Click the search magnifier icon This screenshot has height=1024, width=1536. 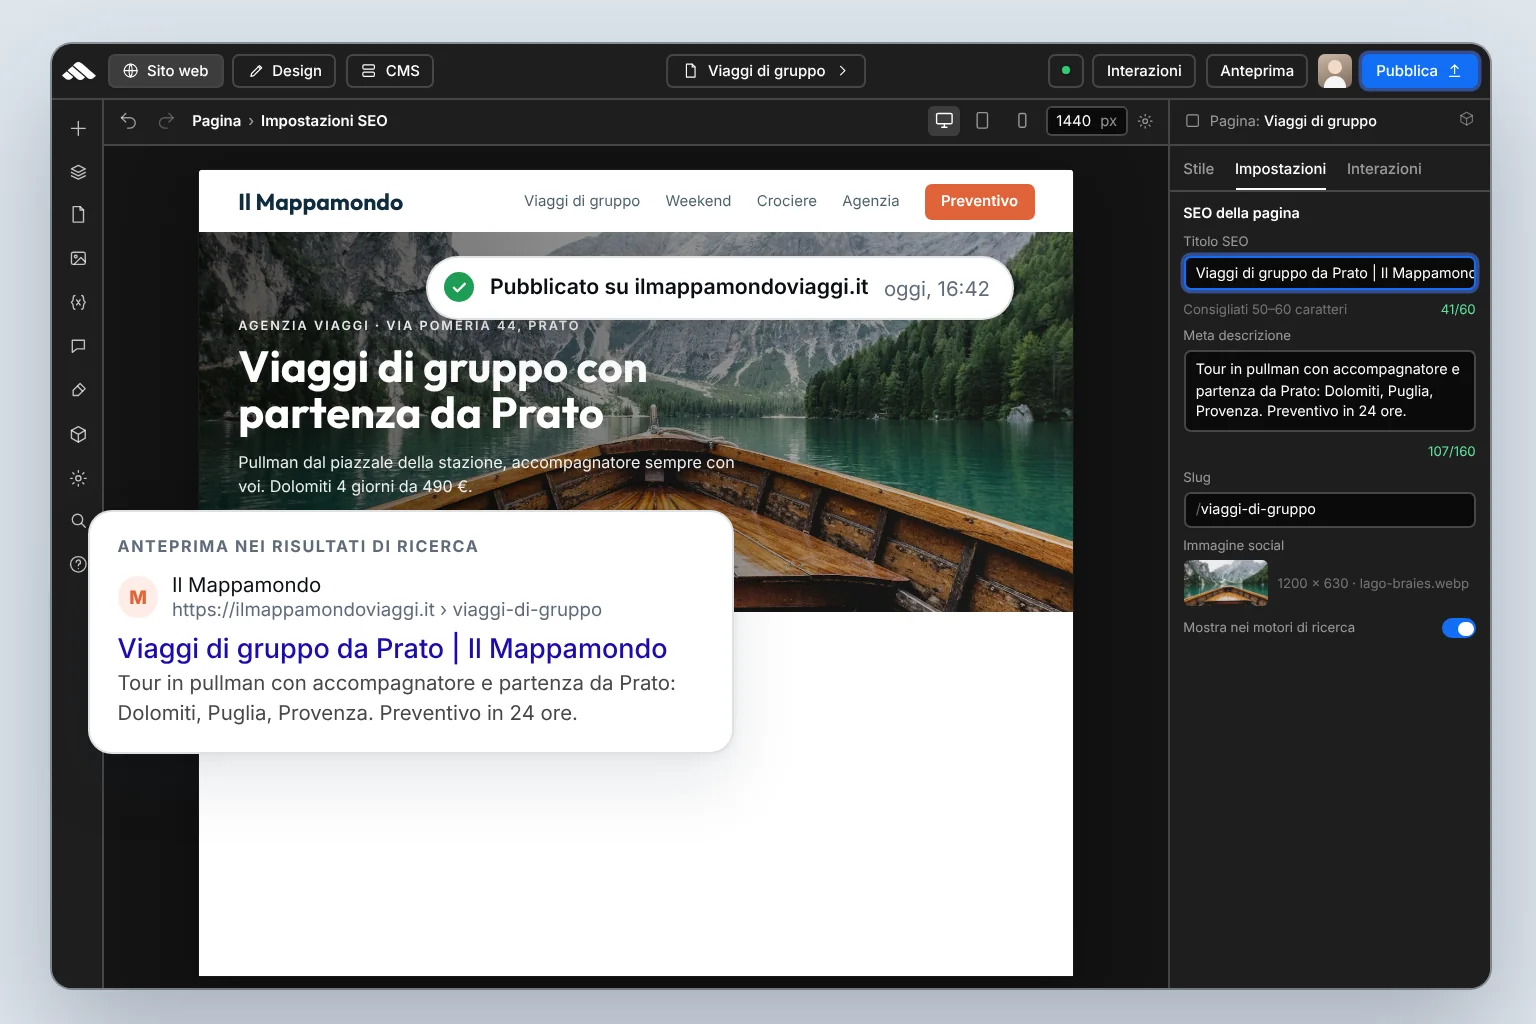78,521
